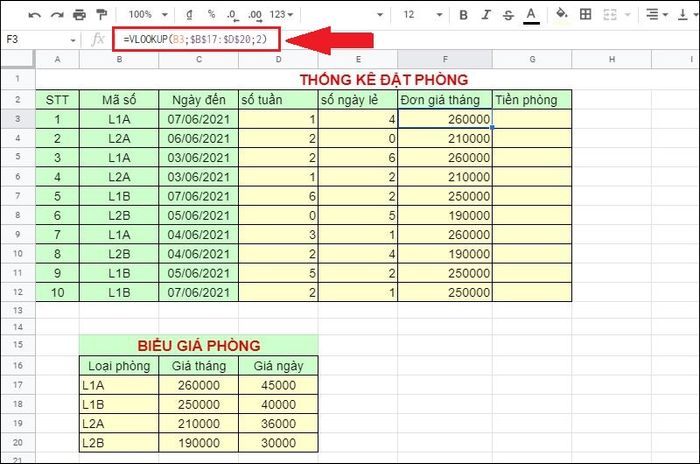
Task: Expand merge cells options arrow
Action: [x=627, y=15]
